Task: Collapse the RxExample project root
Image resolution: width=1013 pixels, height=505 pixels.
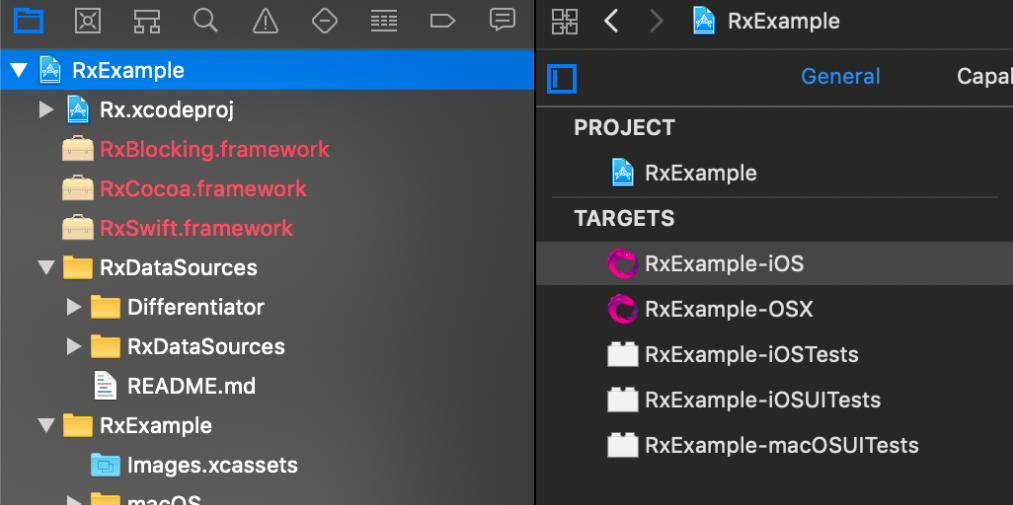Action: 19,70
